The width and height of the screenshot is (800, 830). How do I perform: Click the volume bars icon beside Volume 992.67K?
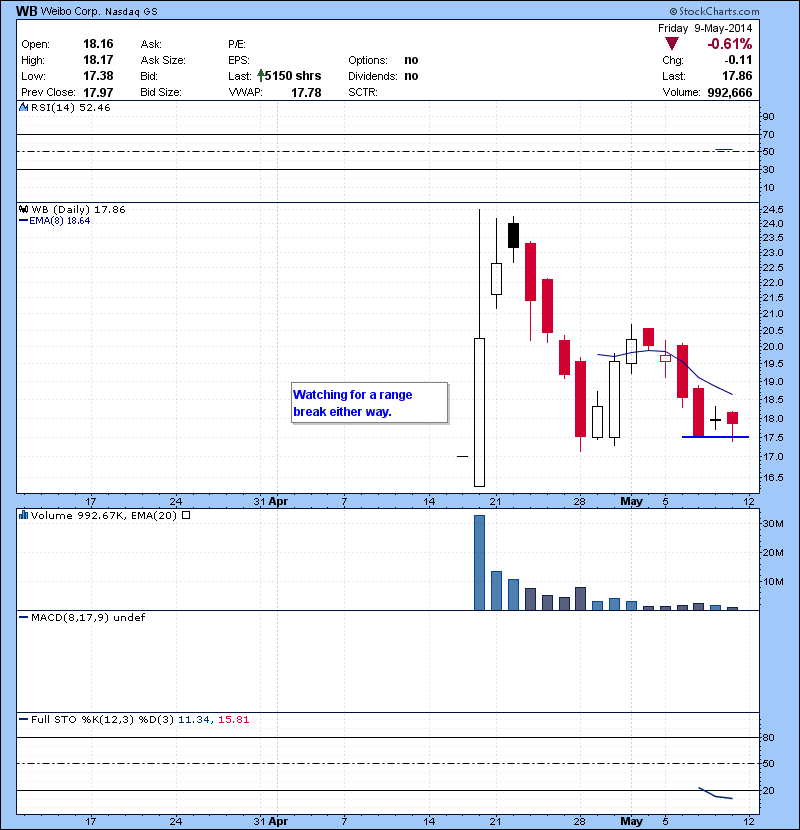click(x=23, y=515)
